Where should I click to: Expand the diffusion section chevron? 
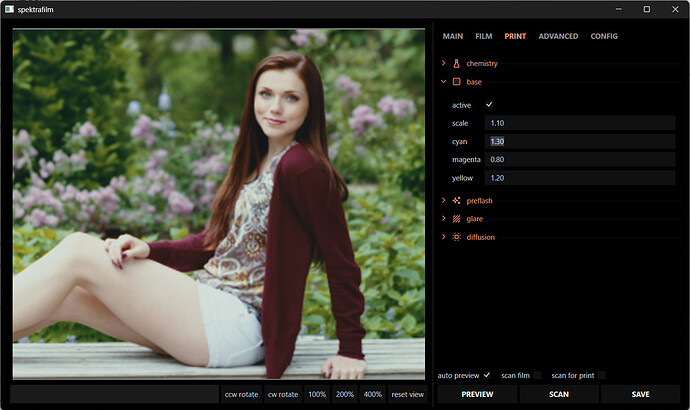(x=444, y=237)
